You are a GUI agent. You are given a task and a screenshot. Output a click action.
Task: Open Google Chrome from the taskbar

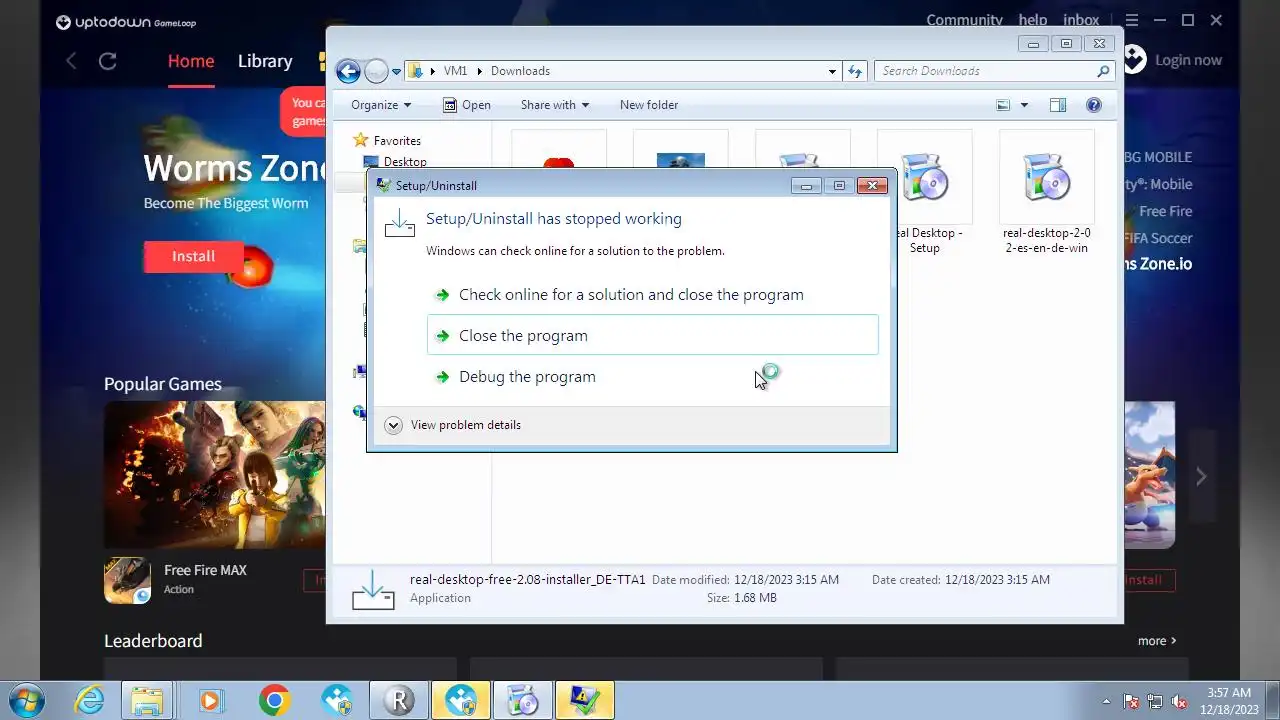[x=274, y=700]
